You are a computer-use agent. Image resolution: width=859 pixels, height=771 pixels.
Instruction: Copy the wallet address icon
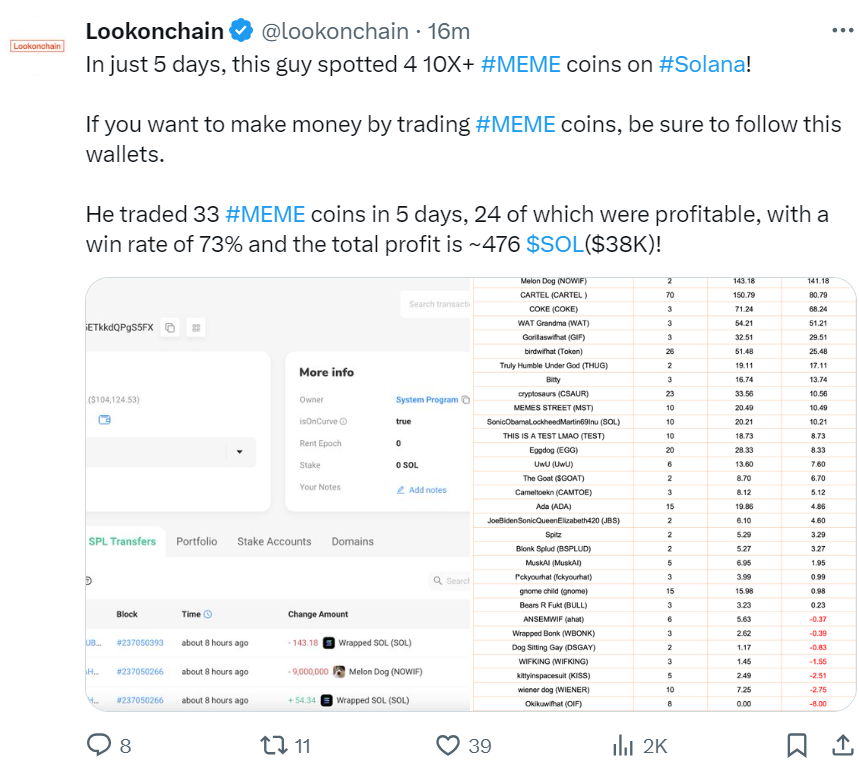[170, 328]
